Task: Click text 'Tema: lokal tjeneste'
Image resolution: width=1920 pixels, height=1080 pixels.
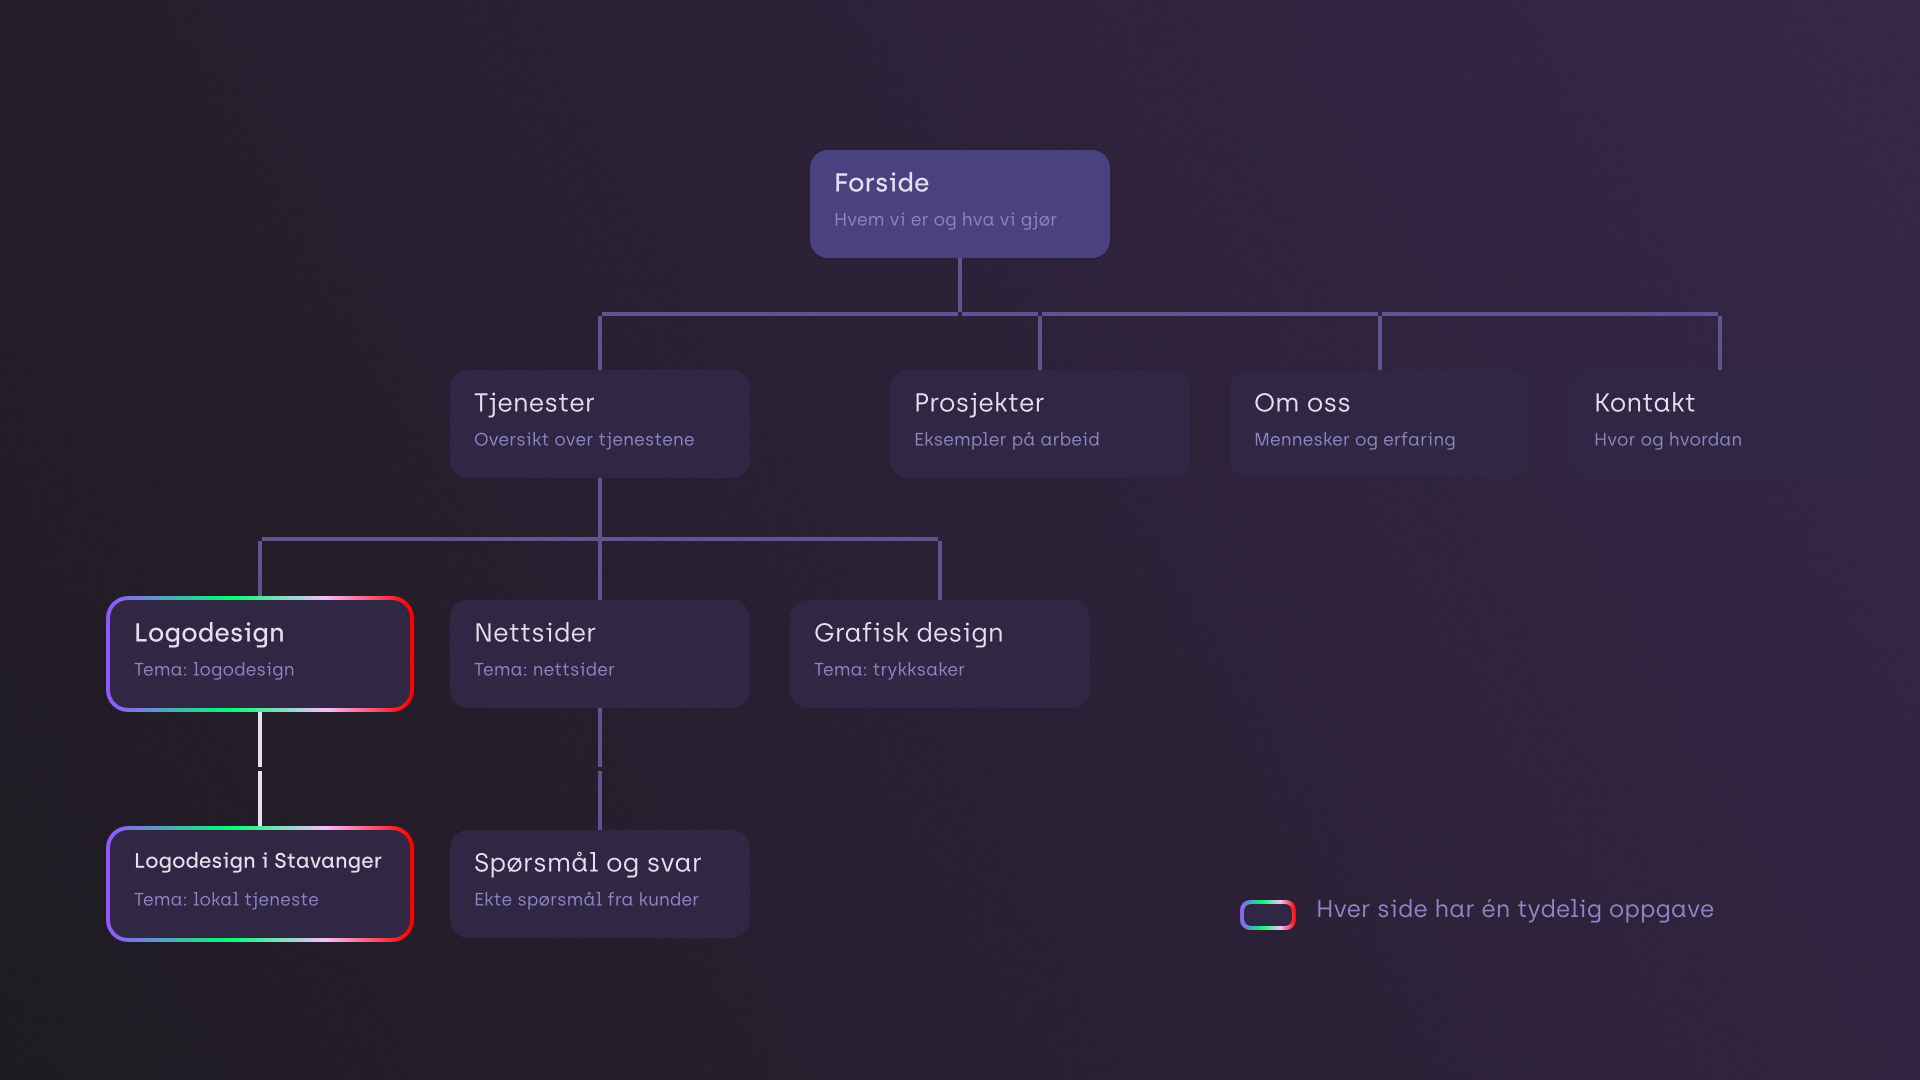Action: click(226, 900)
